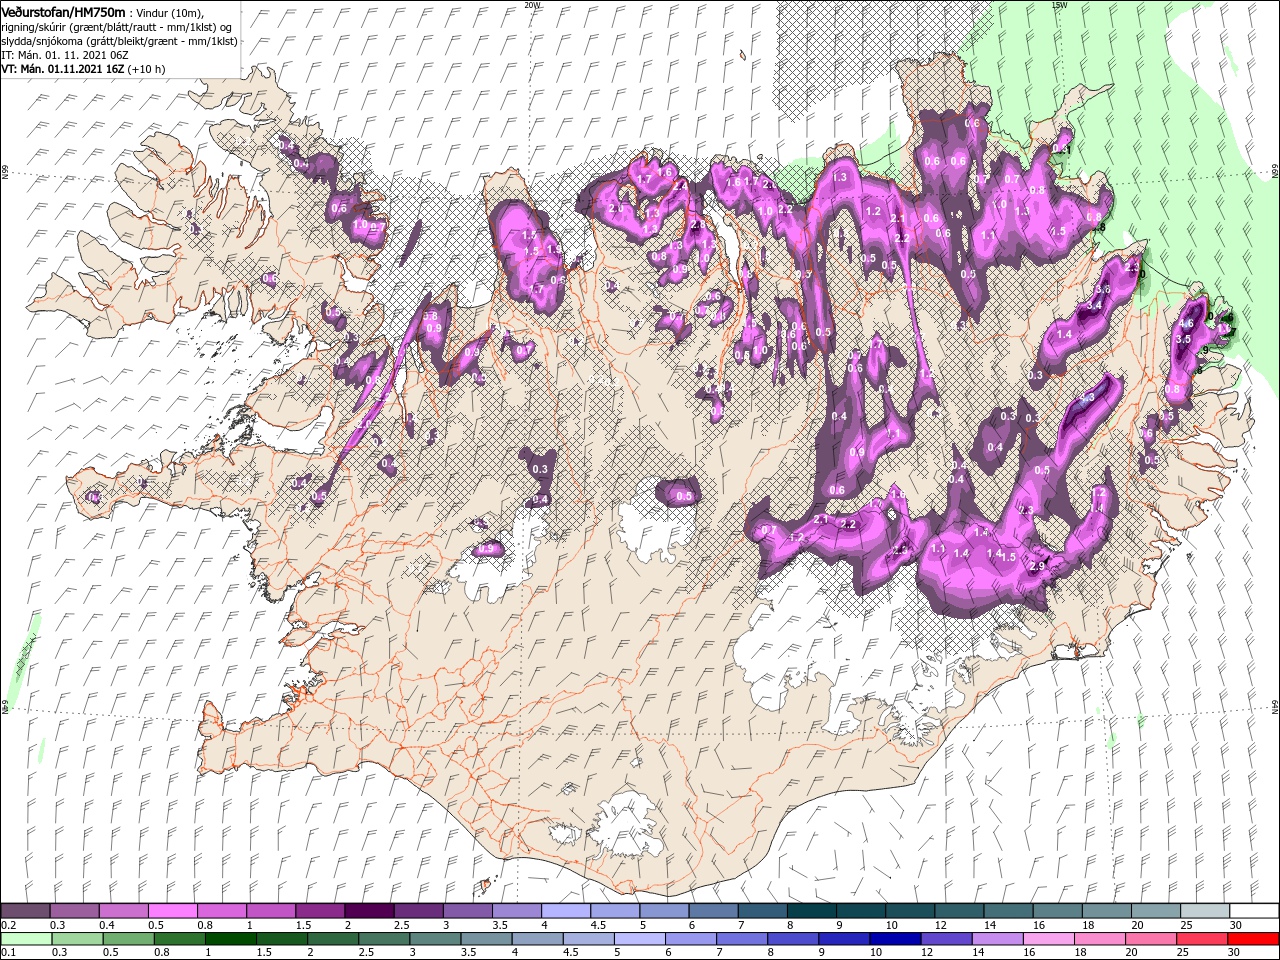1280x960 pixels.
Task: Select the snow legend 0.4 orchid swatch
Action: pos(123,910)
